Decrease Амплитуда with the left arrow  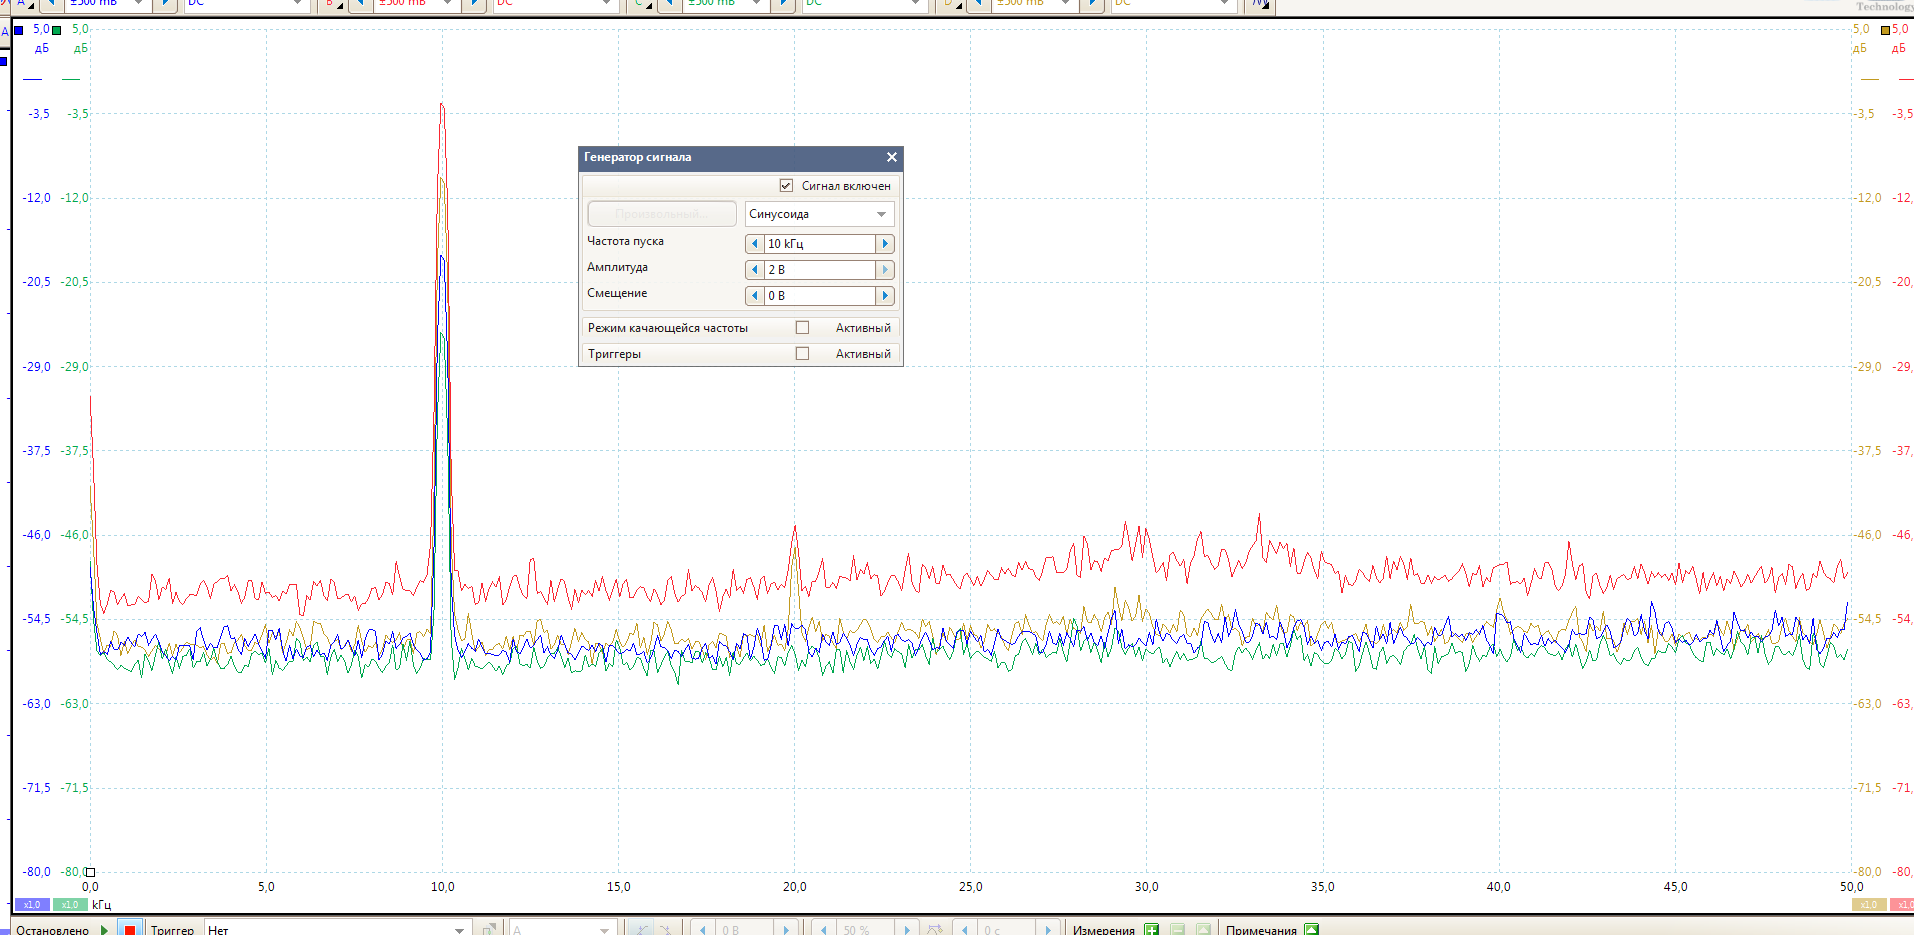click(x=755, y=270)
